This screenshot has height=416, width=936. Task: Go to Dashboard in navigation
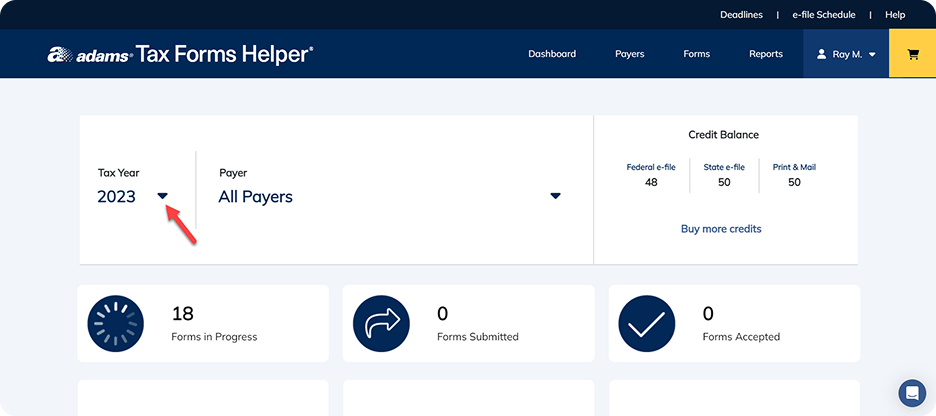point(552,54)
